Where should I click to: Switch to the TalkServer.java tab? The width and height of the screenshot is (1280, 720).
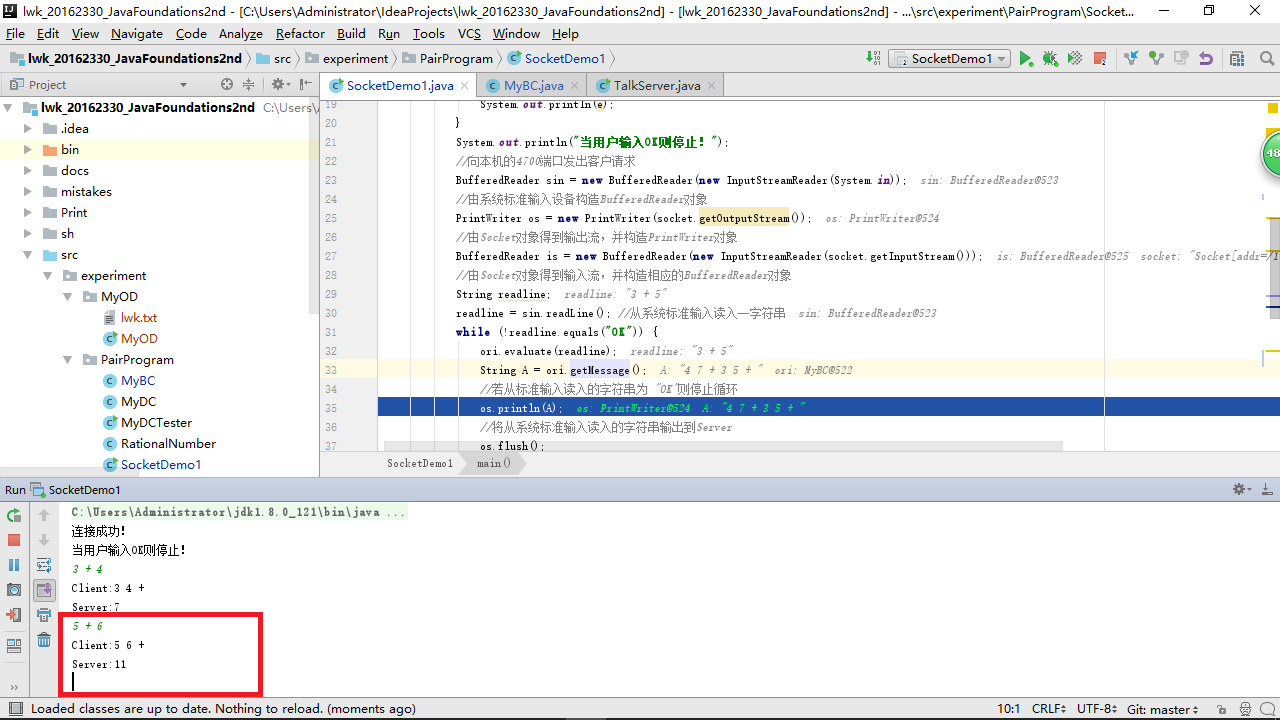click(657, 85)
